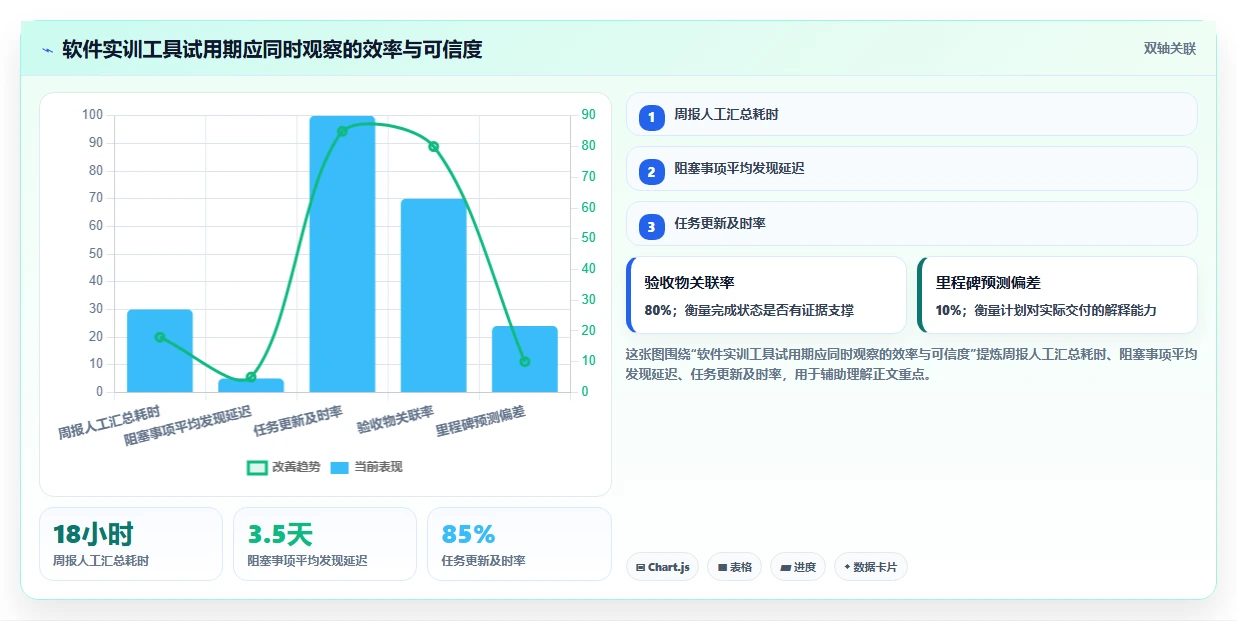Click the green line point atop 任务更新及时率 bar
The width and height of the screenshot is (1237, 621).
(342, 131)
